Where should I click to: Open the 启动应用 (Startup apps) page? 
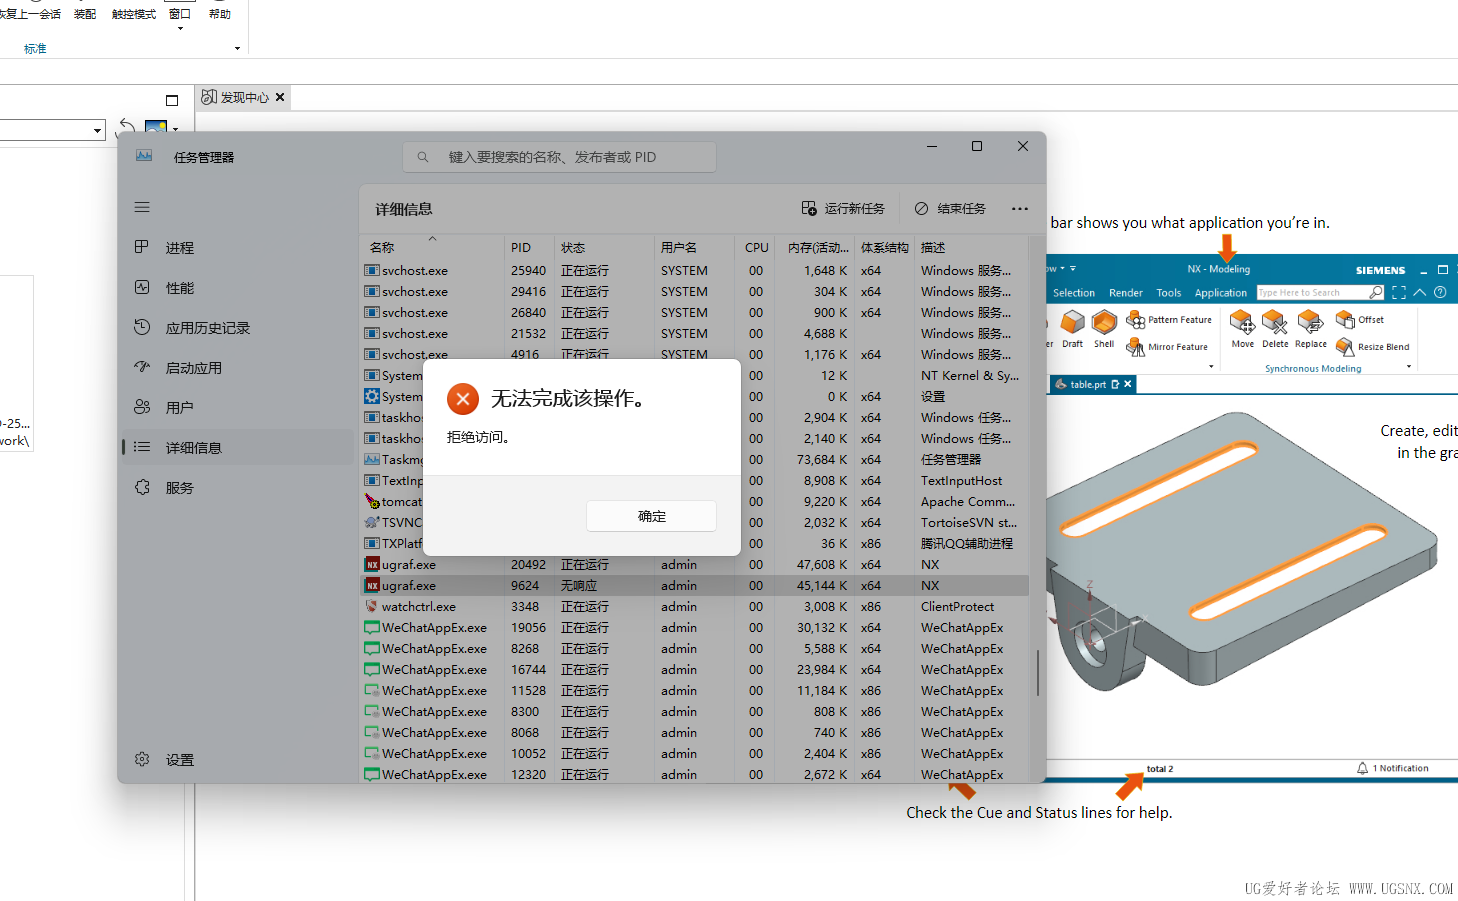tap(193, 368)
